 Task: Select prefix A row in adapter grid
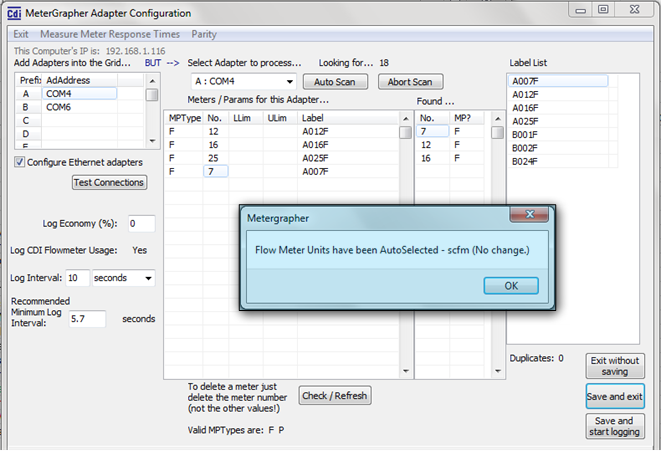pos(26,94)
